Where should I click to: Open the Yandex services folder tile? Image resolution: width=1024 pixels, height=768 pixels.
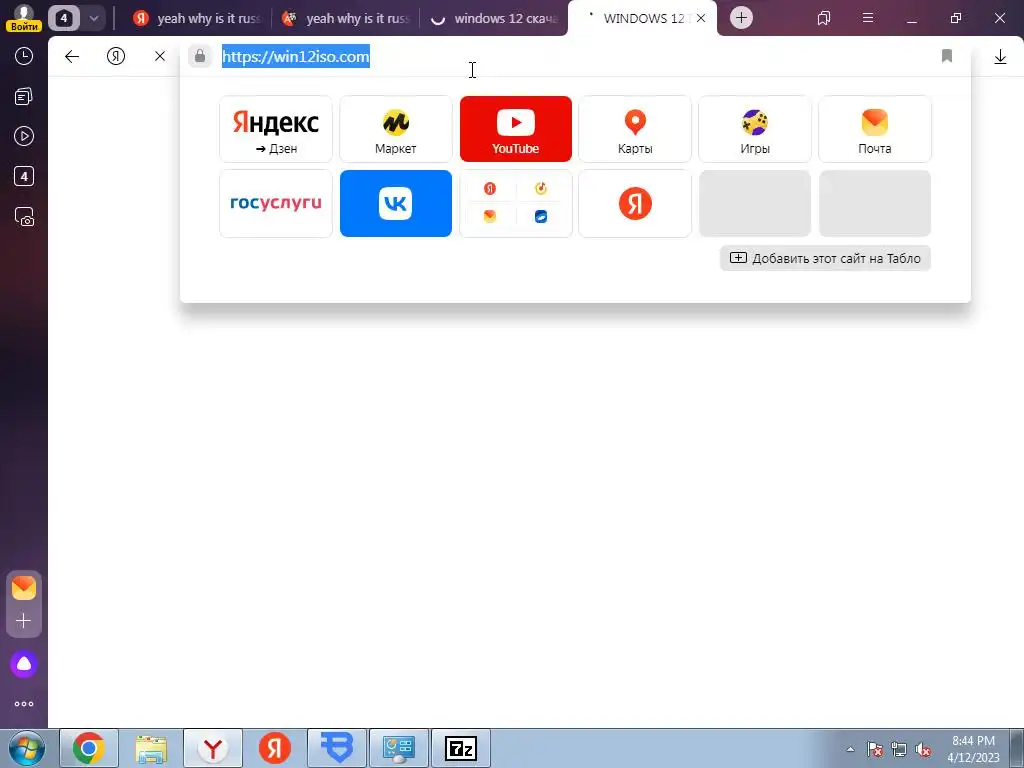[516, 203]
